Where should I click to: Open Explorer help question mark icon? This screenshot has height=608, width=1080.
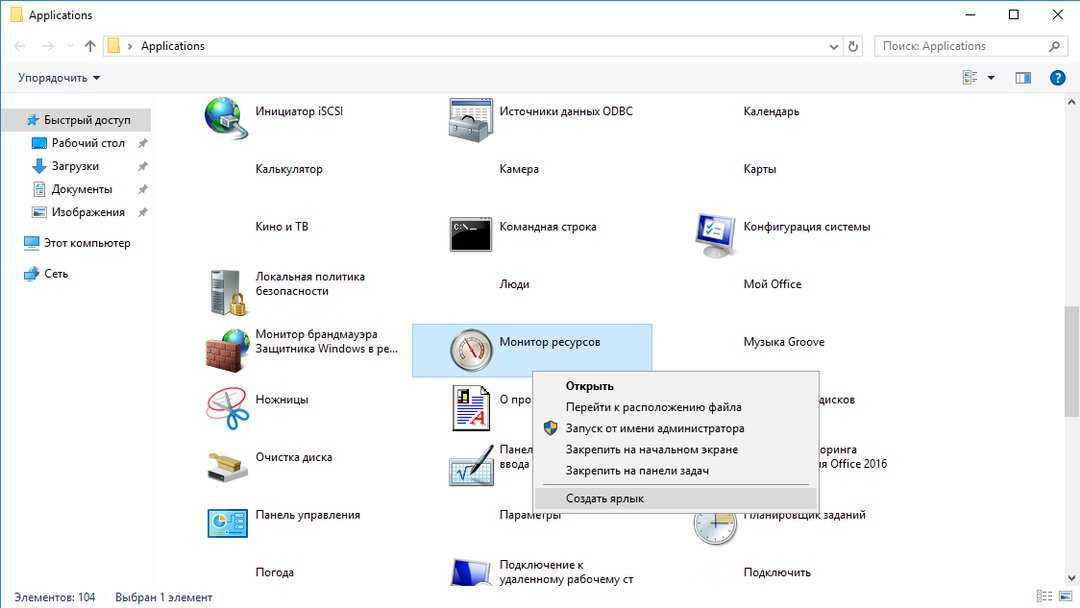pos(1057,78)
